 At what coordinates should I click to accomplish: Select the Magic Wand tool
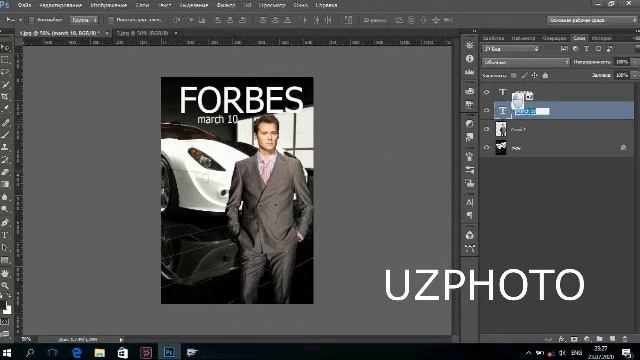(x=5, y=84)
